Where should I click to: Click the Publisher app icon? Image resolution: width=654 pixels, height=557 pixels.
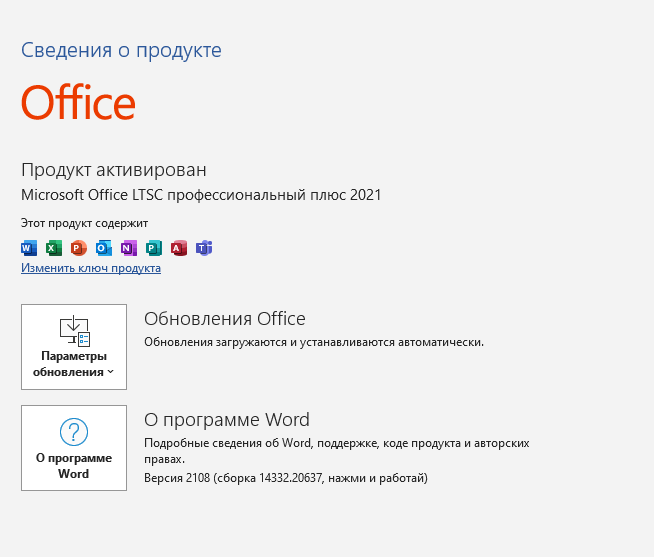click(154, 248)
